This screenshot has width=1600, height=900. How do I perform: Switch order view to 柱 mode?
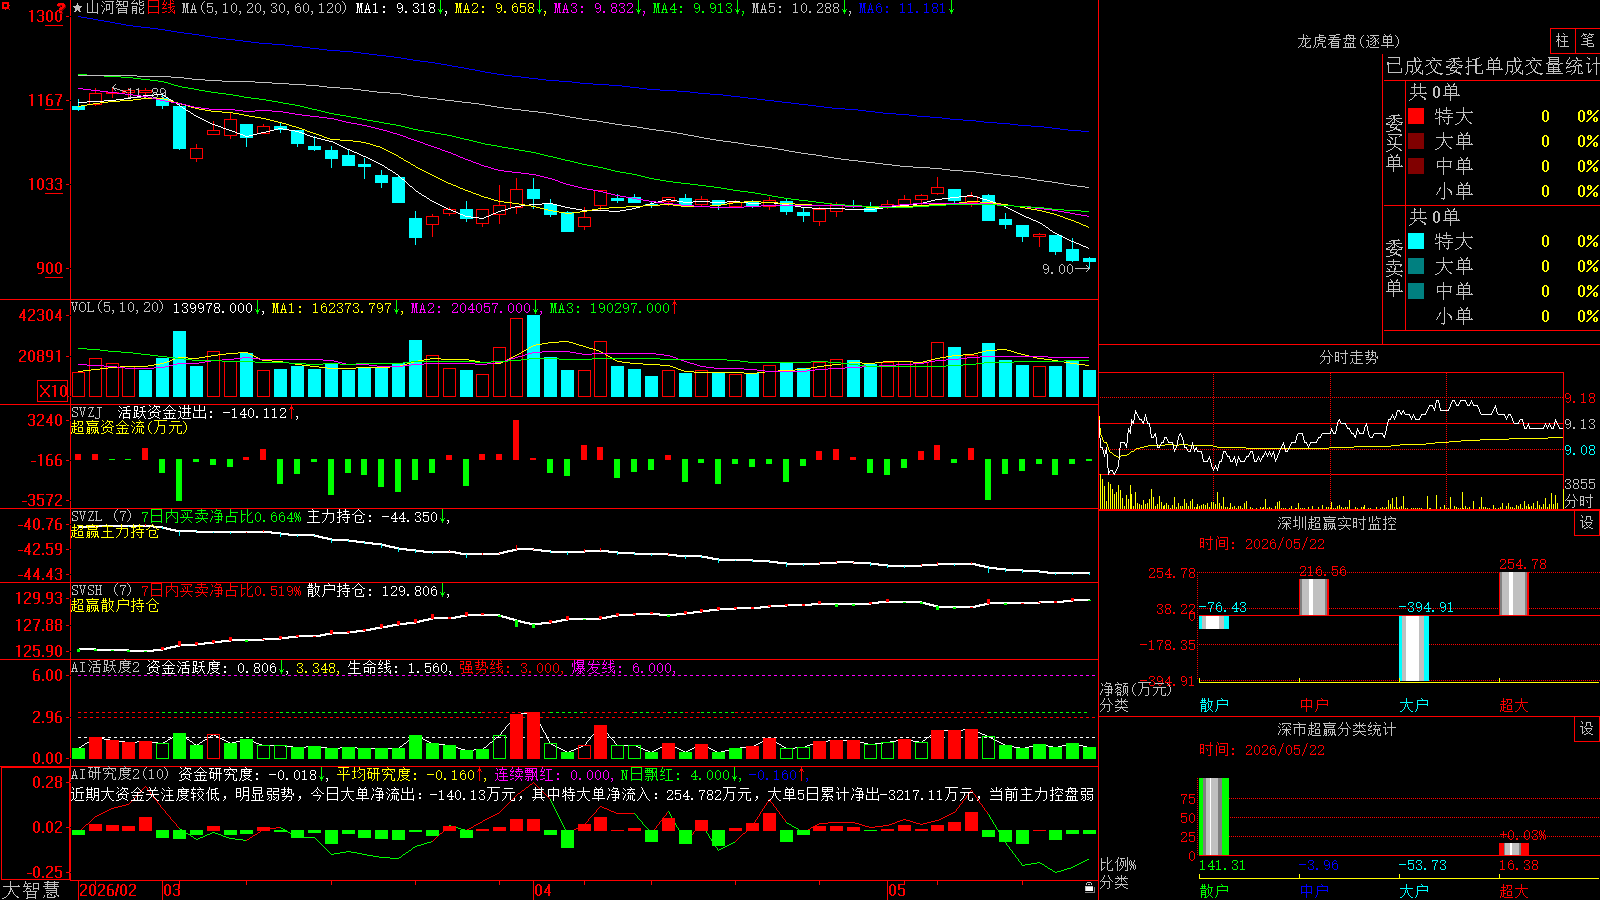[1562, 40]
